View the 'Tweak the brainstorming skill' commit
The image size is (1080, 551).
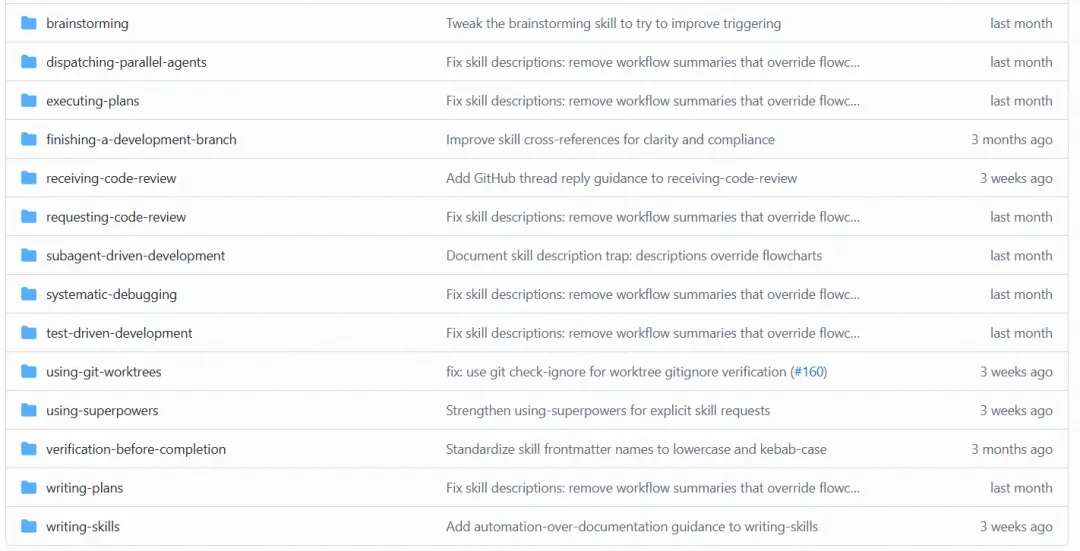pos(613,23)
